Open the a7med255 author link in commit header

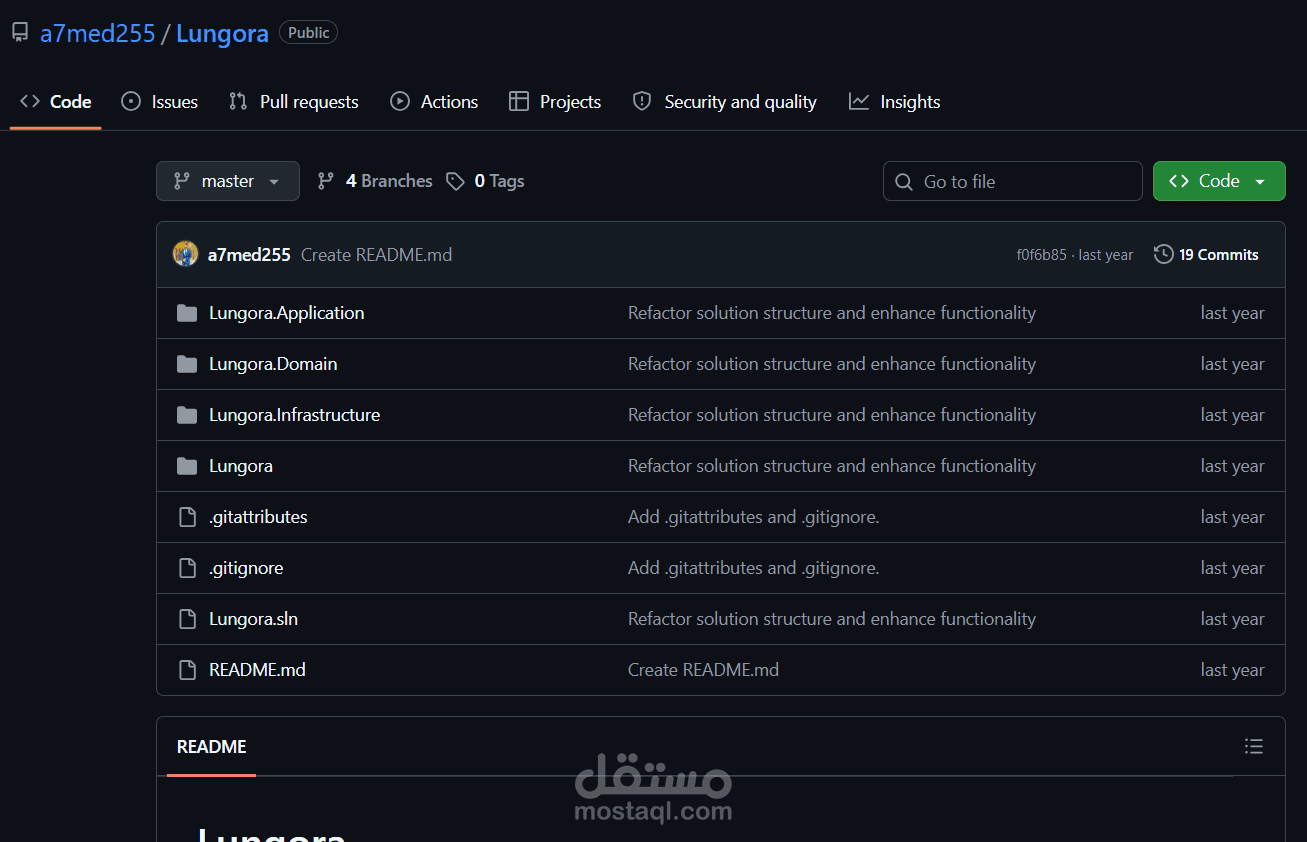coord(249,255)
